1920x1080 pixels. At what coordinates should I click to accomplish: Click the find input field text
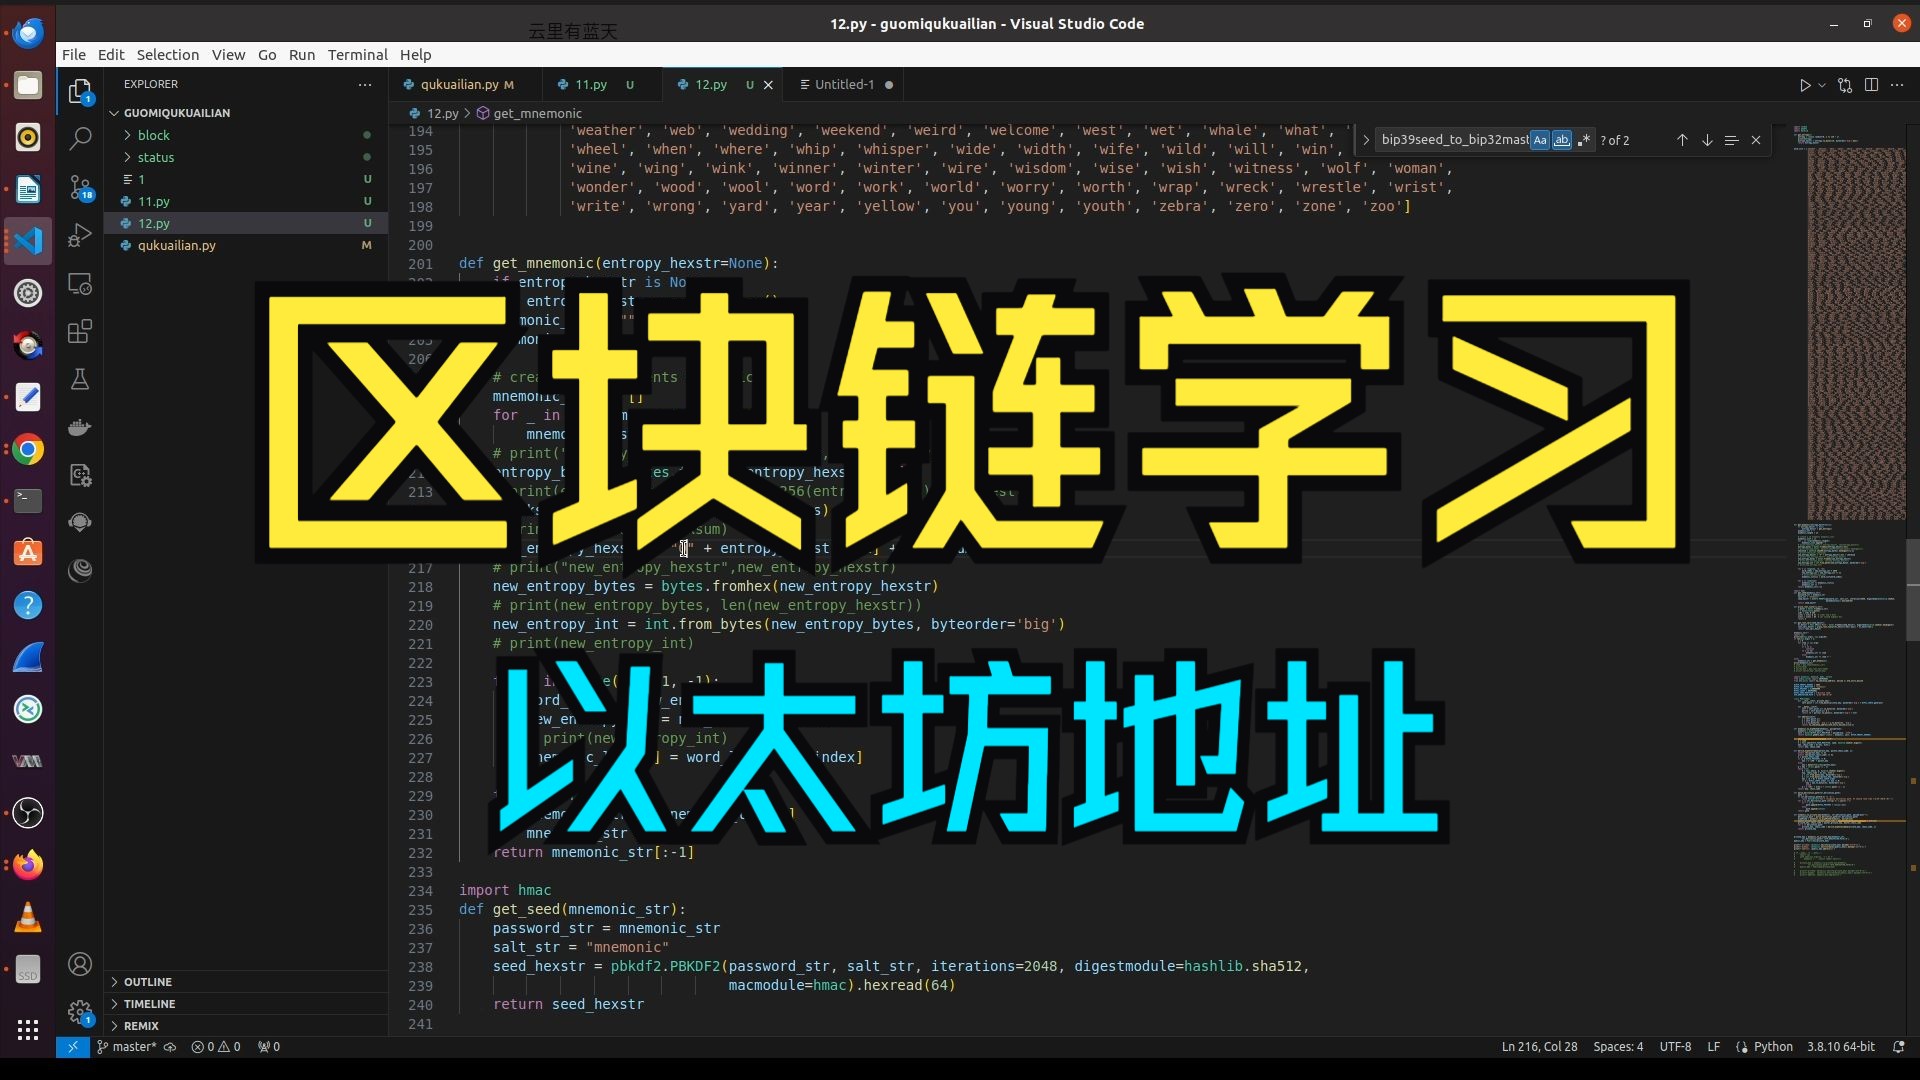pyautogui.click(x=1454, y=140)
